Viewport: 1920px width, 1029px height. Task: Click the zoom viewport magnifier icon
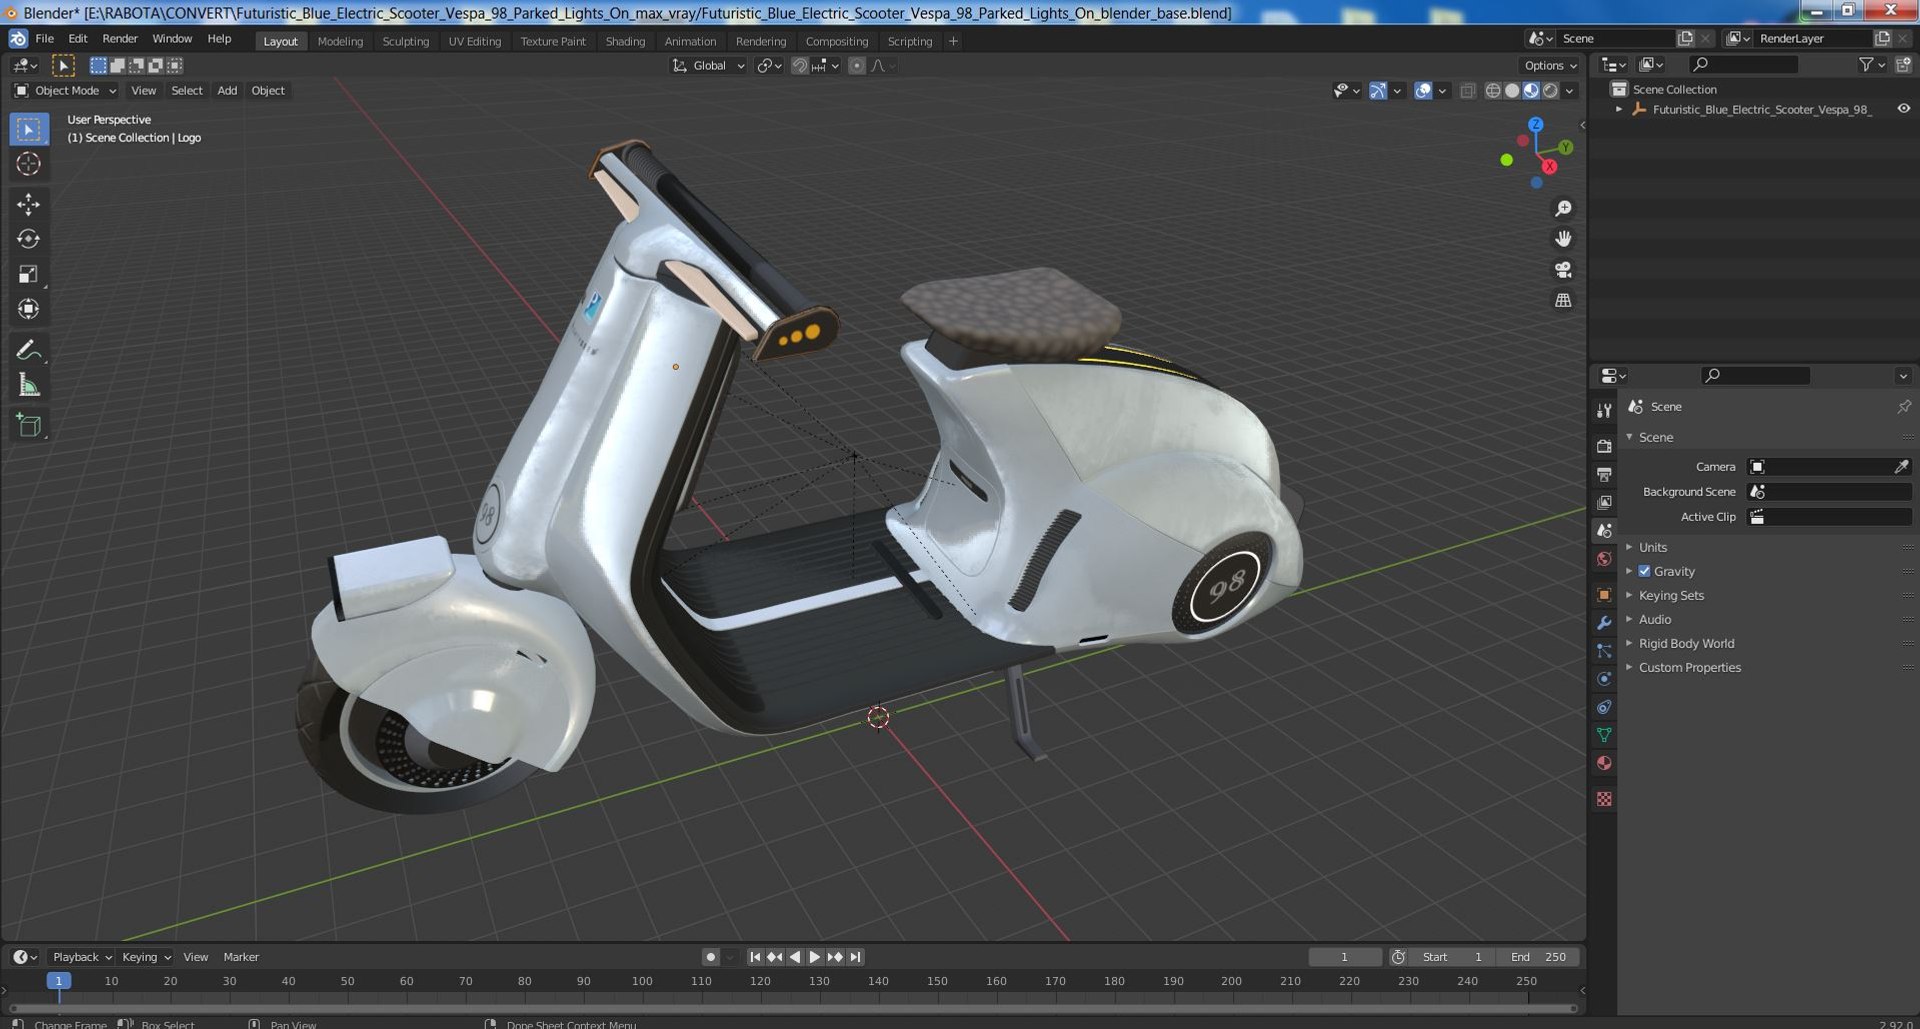tap(1563, 208)
